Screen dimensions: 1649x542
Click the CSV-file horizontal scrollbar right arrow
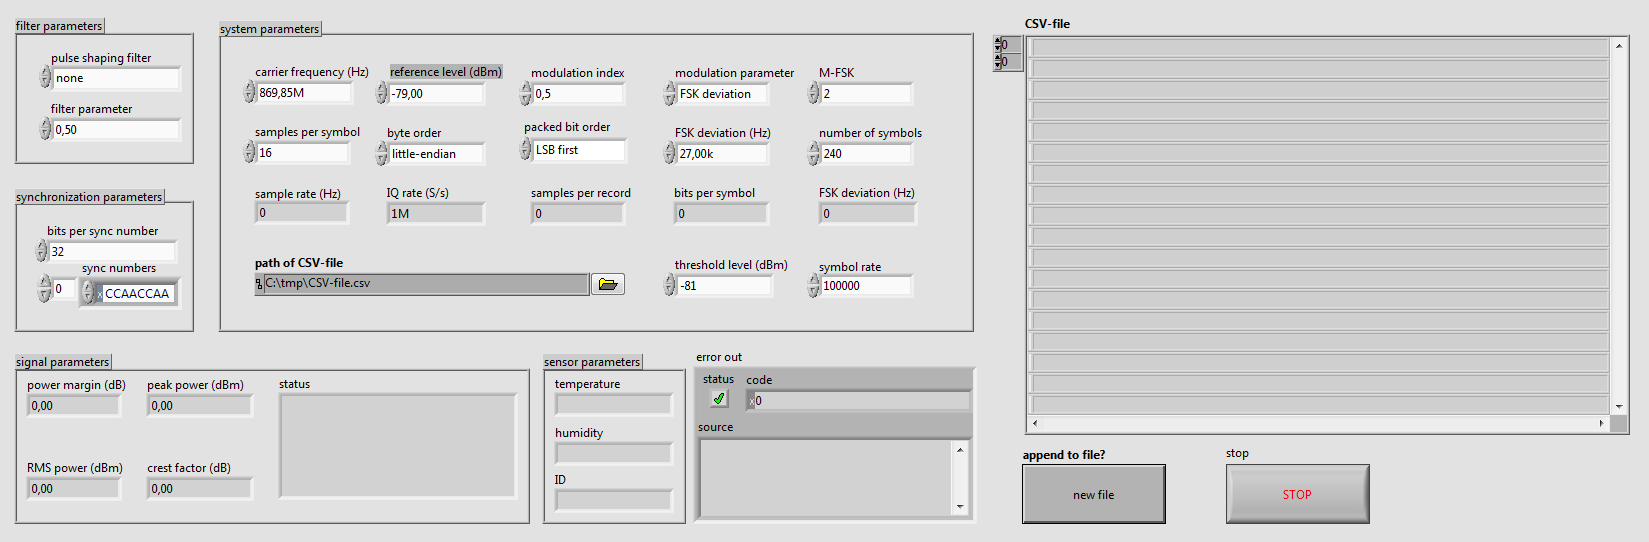click(1601, 424)
